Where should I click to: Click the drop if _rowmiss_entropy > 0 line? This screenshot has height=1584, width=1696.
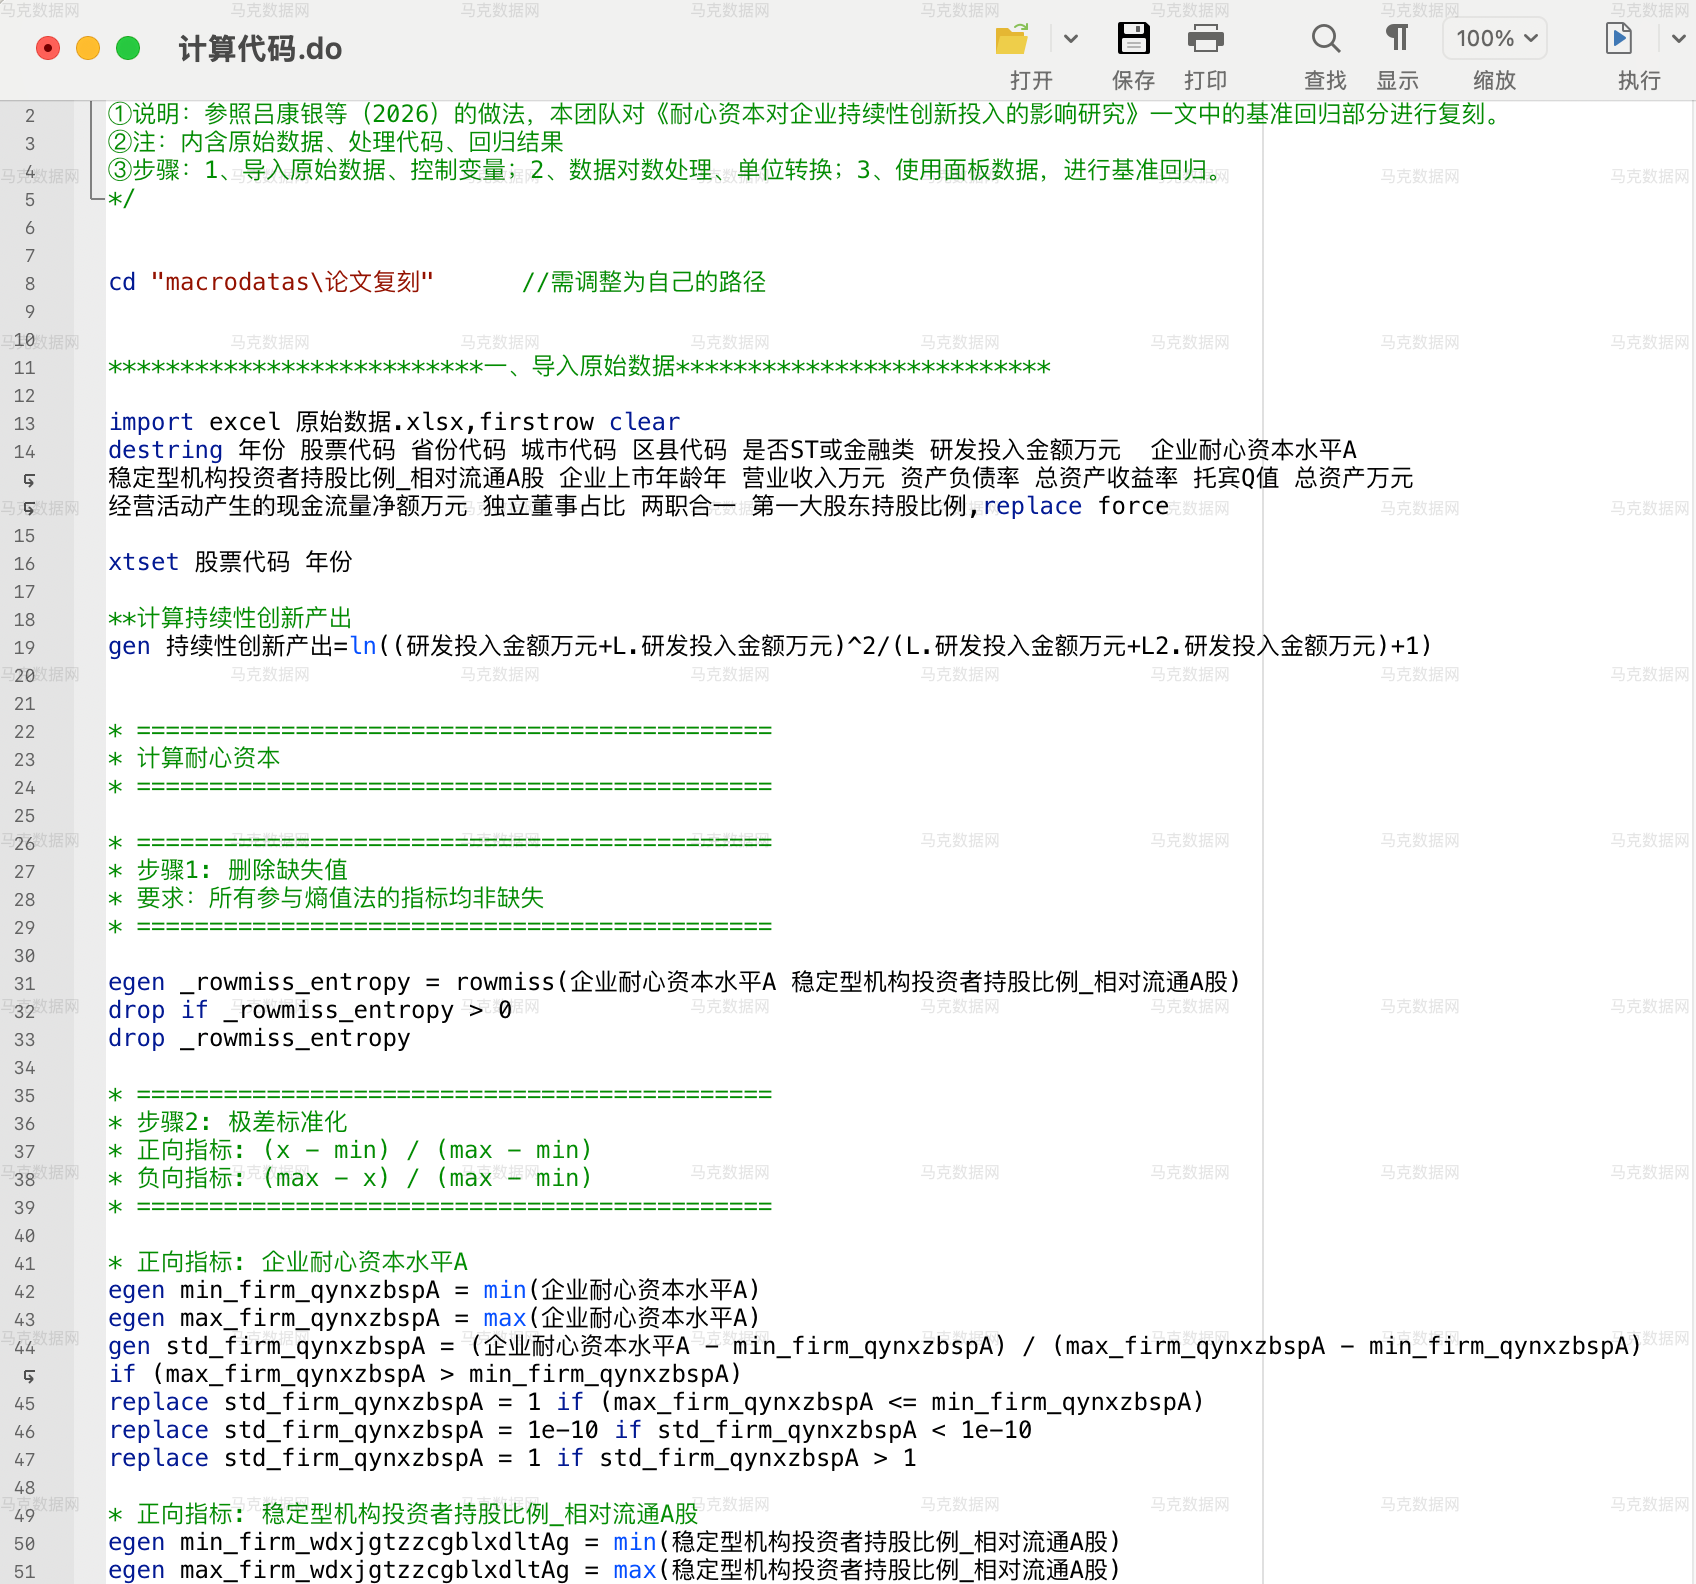pos(310,1010)
